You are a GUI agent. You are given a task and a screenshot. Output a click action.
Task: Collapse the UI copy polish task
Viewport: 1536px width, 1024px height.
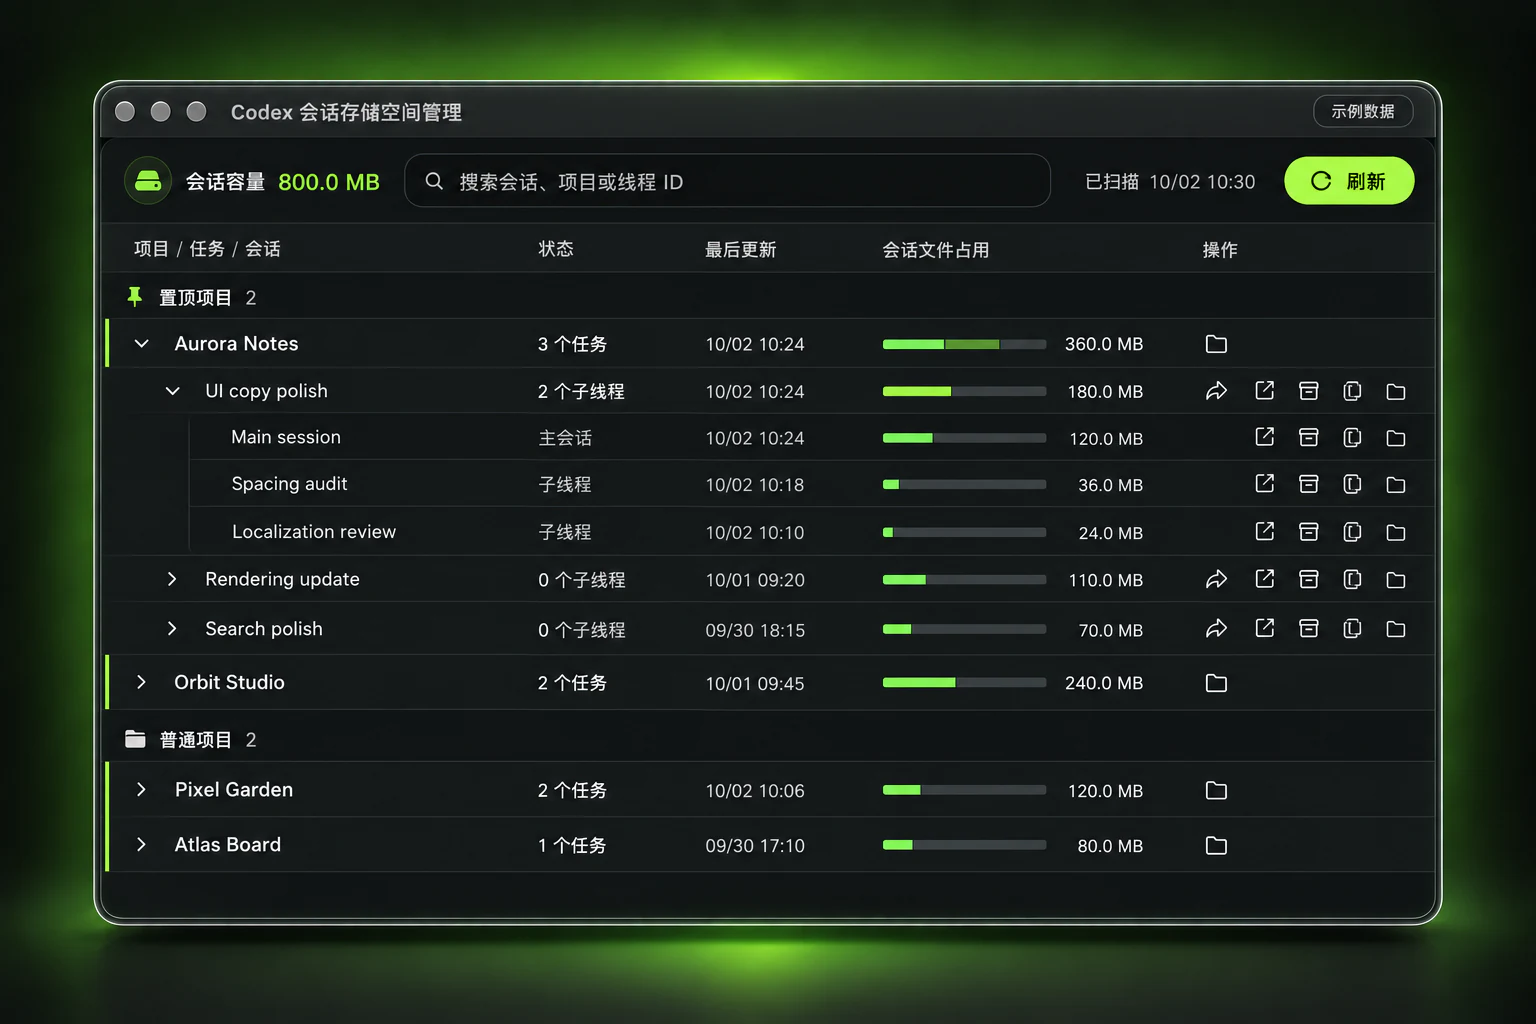[172, 391]
